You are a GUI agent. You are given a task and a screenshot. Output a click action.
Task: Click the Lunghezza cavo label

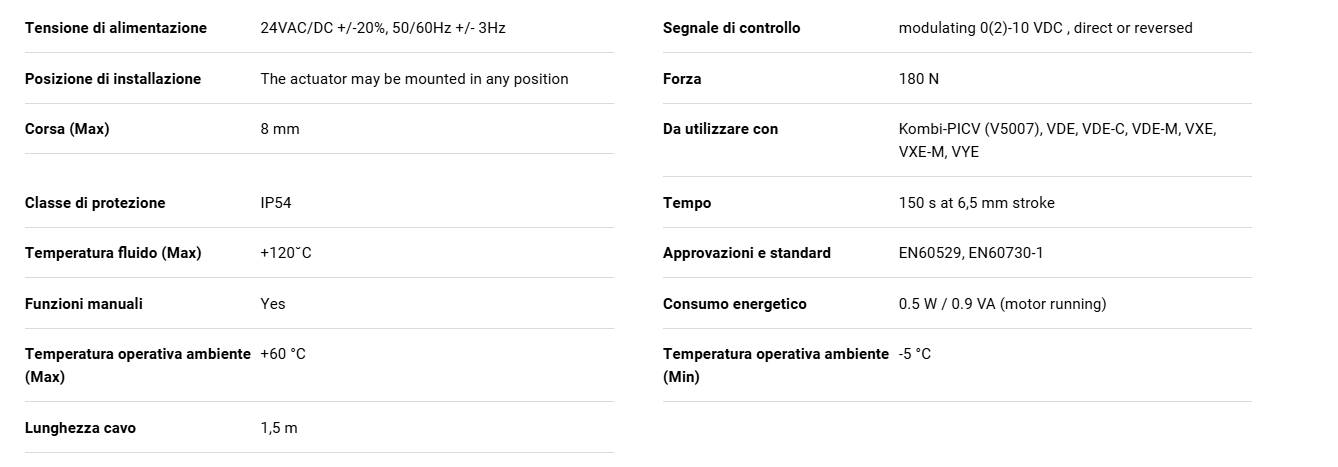80,428
